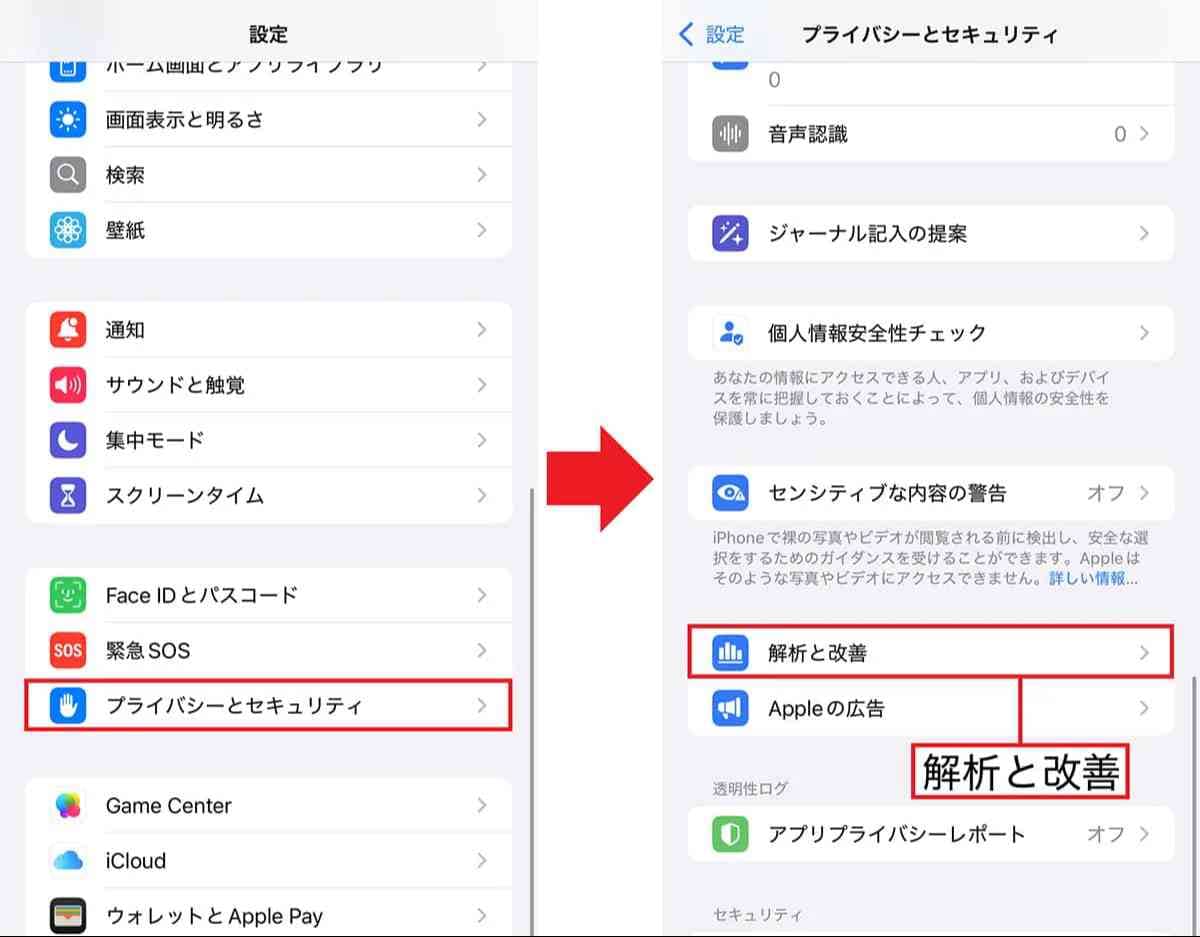This screenshot has width=1200, height=937.
Task: Tap the Appleの広告 megaphone icon
Action: click(x=730, y=708)
